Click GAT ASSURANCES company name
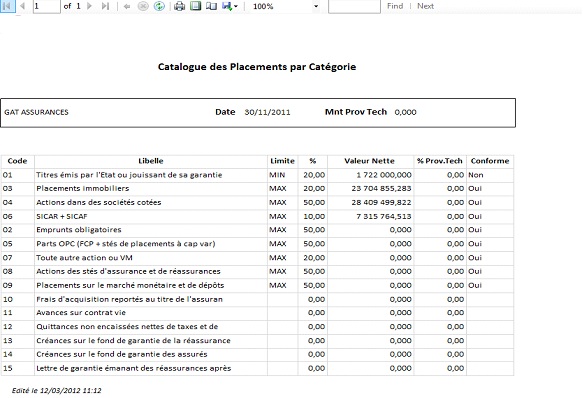Viewport: 583px width, 398px height. (36, 112)
